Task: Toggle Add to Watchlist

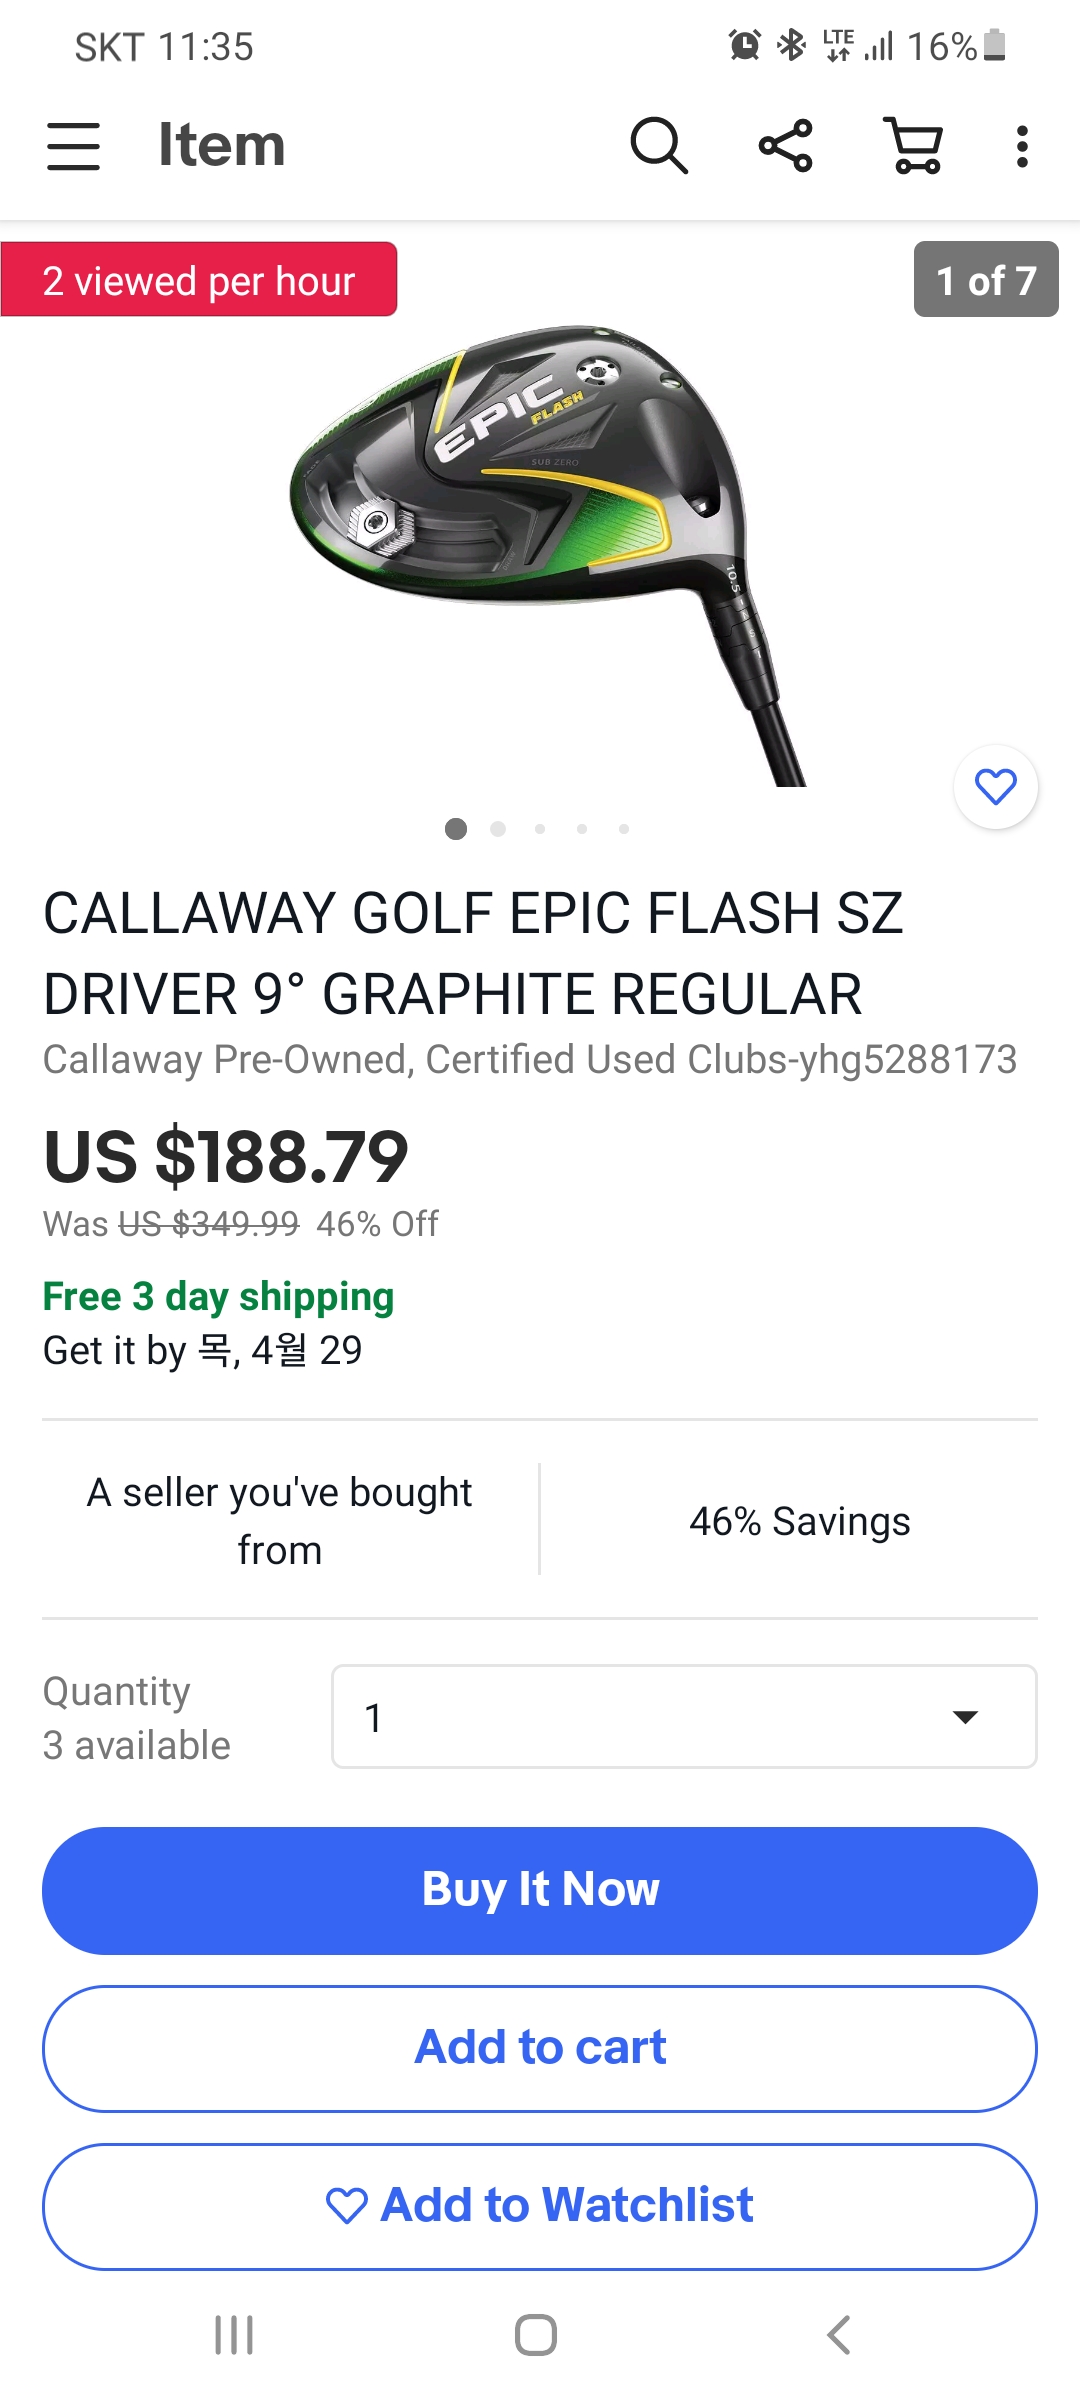Action: pos(540,2206)
